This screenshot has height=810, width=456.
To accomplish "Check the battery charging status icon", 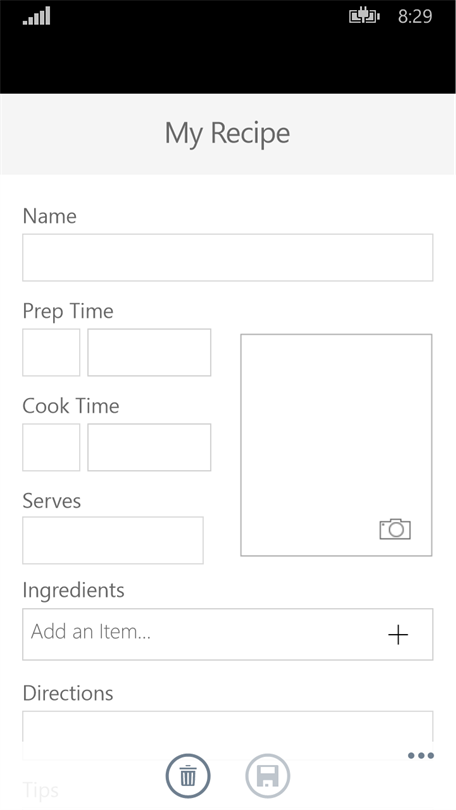I will click(365, 16).
